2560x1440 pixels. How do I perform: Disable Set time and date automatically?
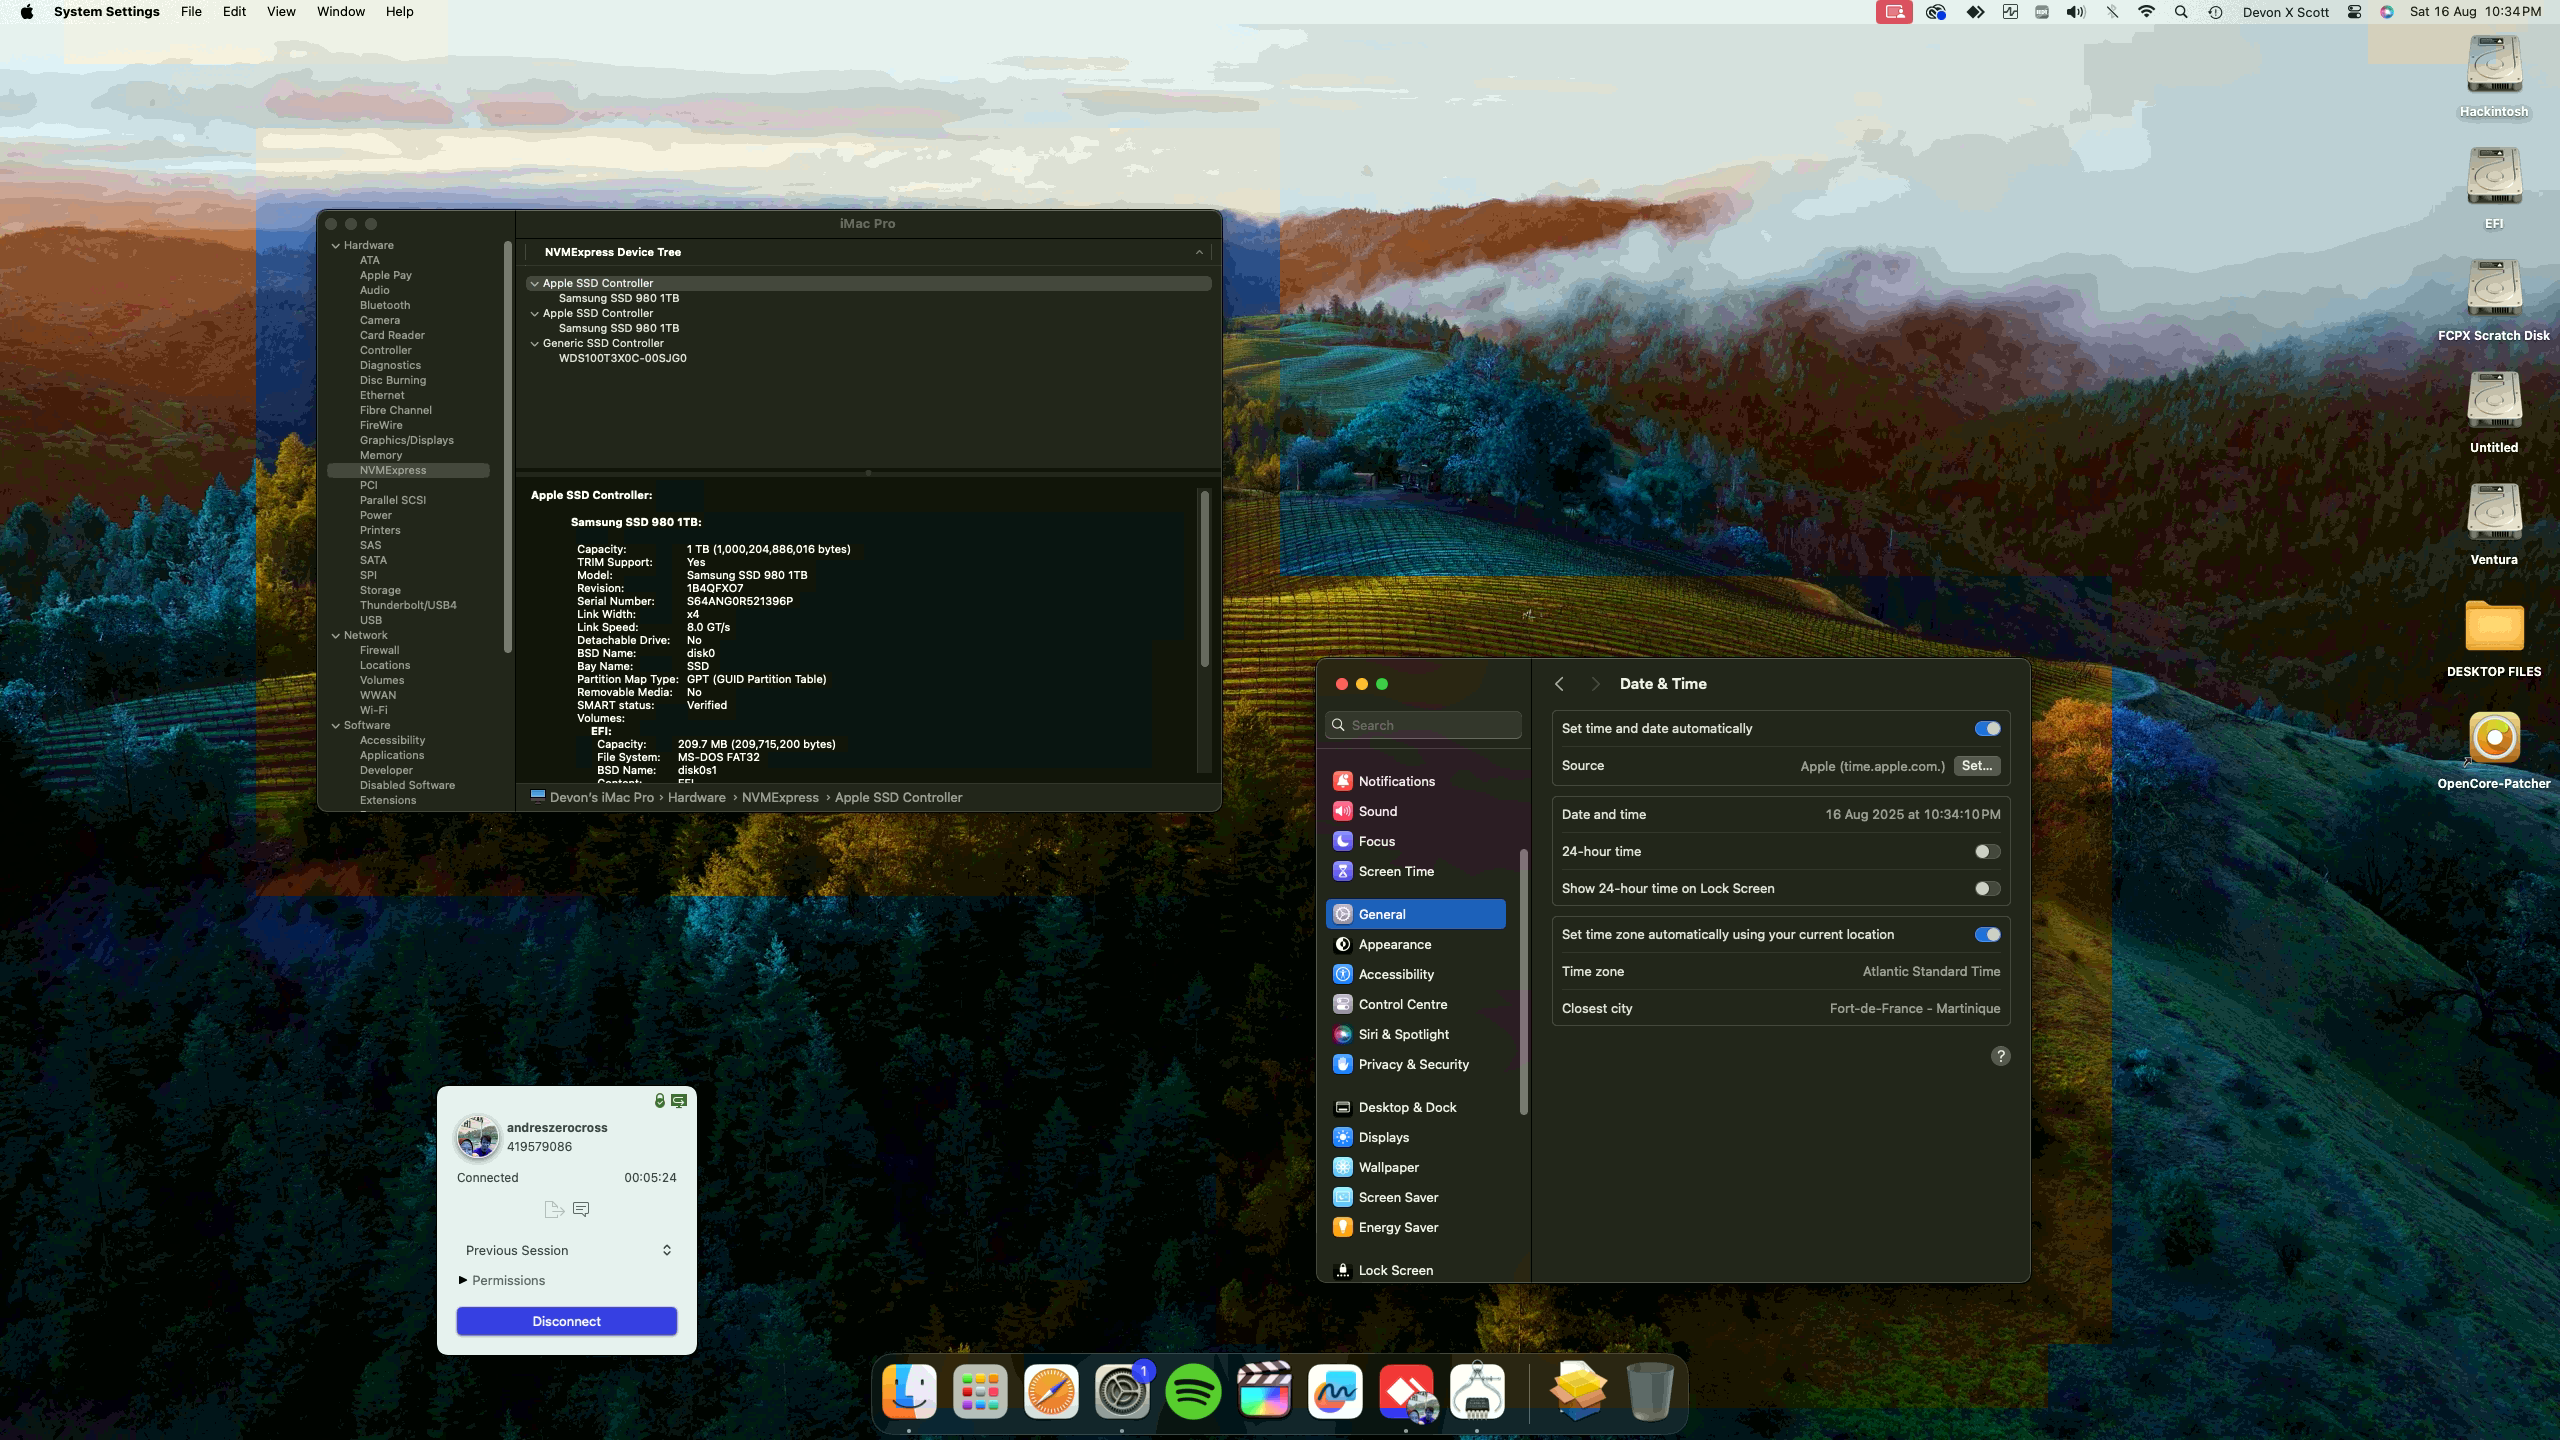(1987, 728)
